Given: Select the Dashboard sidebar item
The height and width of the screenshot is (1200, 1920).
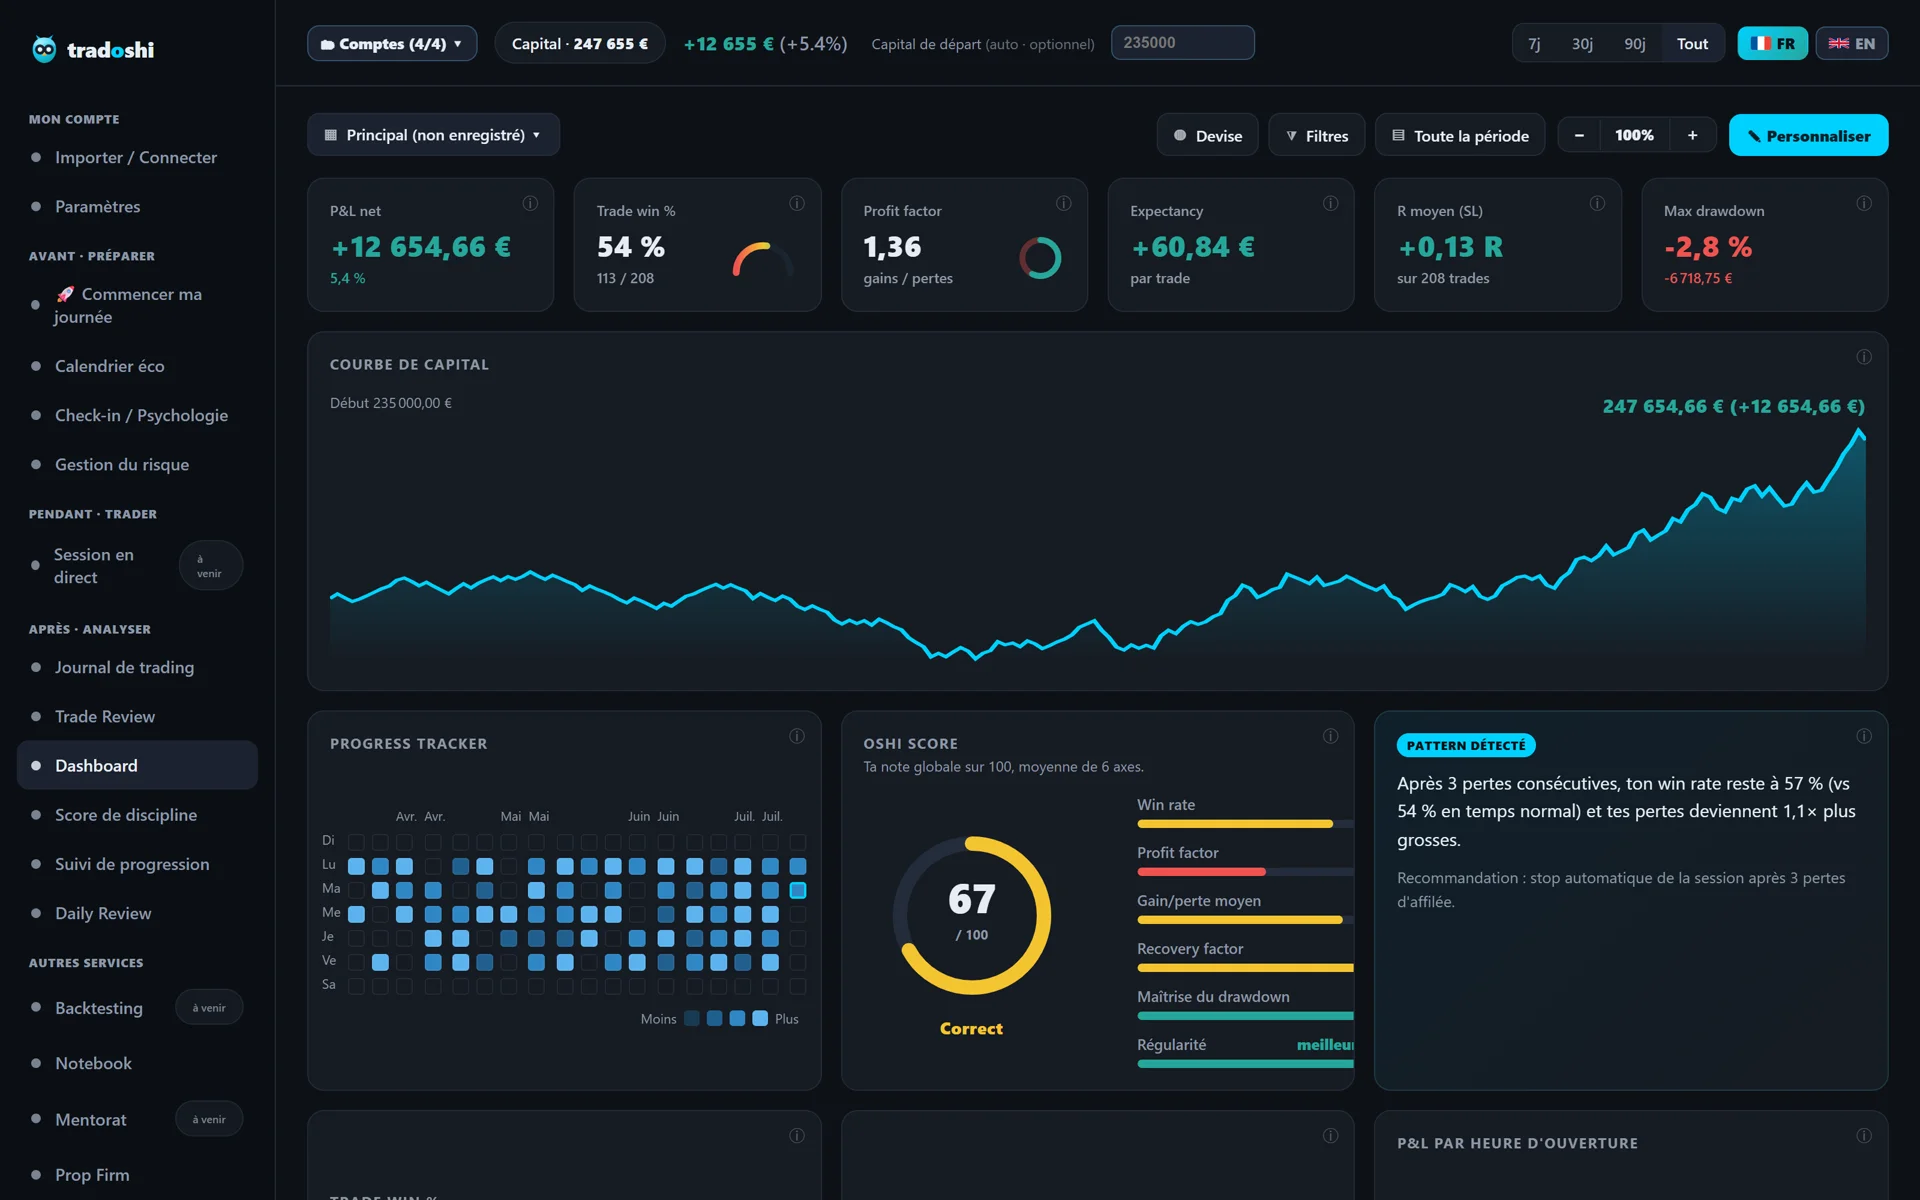Looking at the screenshot, I should point(137,765).
